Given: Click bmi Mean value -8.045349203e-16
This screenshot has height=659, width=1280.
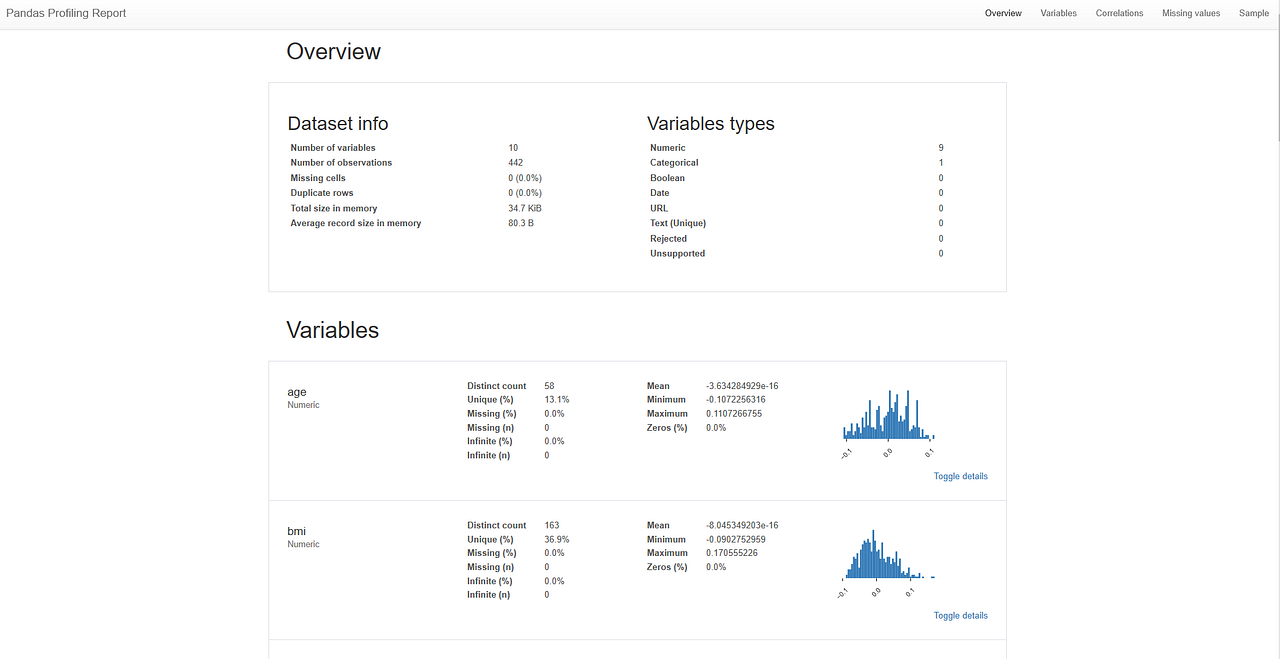Looking at the screenshot, I should tap(742, 525).
